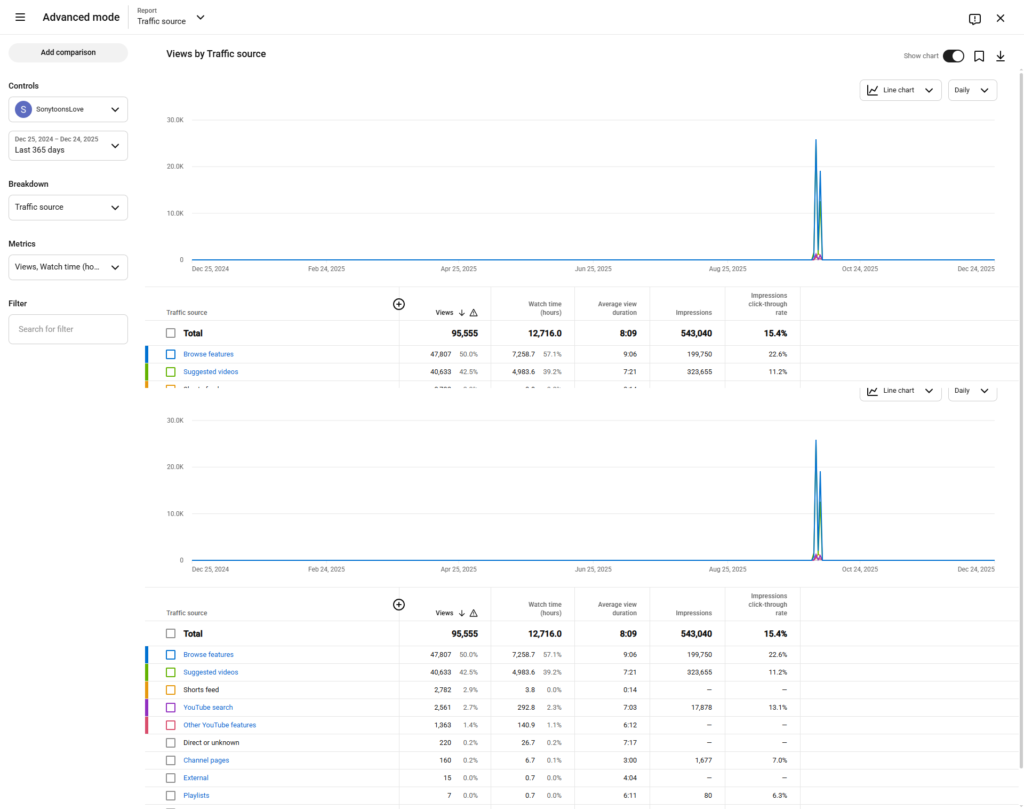The width and height of the screenshot is (1024, 809).
Task: Close the Advanced mode panel
Action: pos(1001,18)
